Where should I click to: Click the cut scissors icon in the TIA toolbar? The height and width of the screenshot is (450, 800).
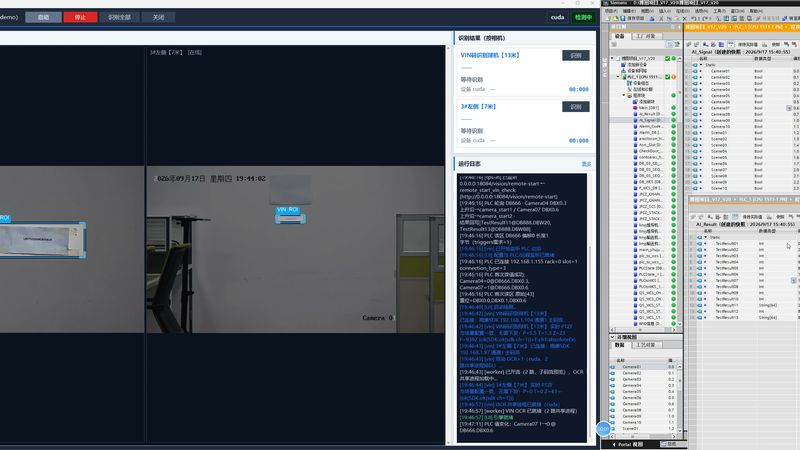[661, 18]
